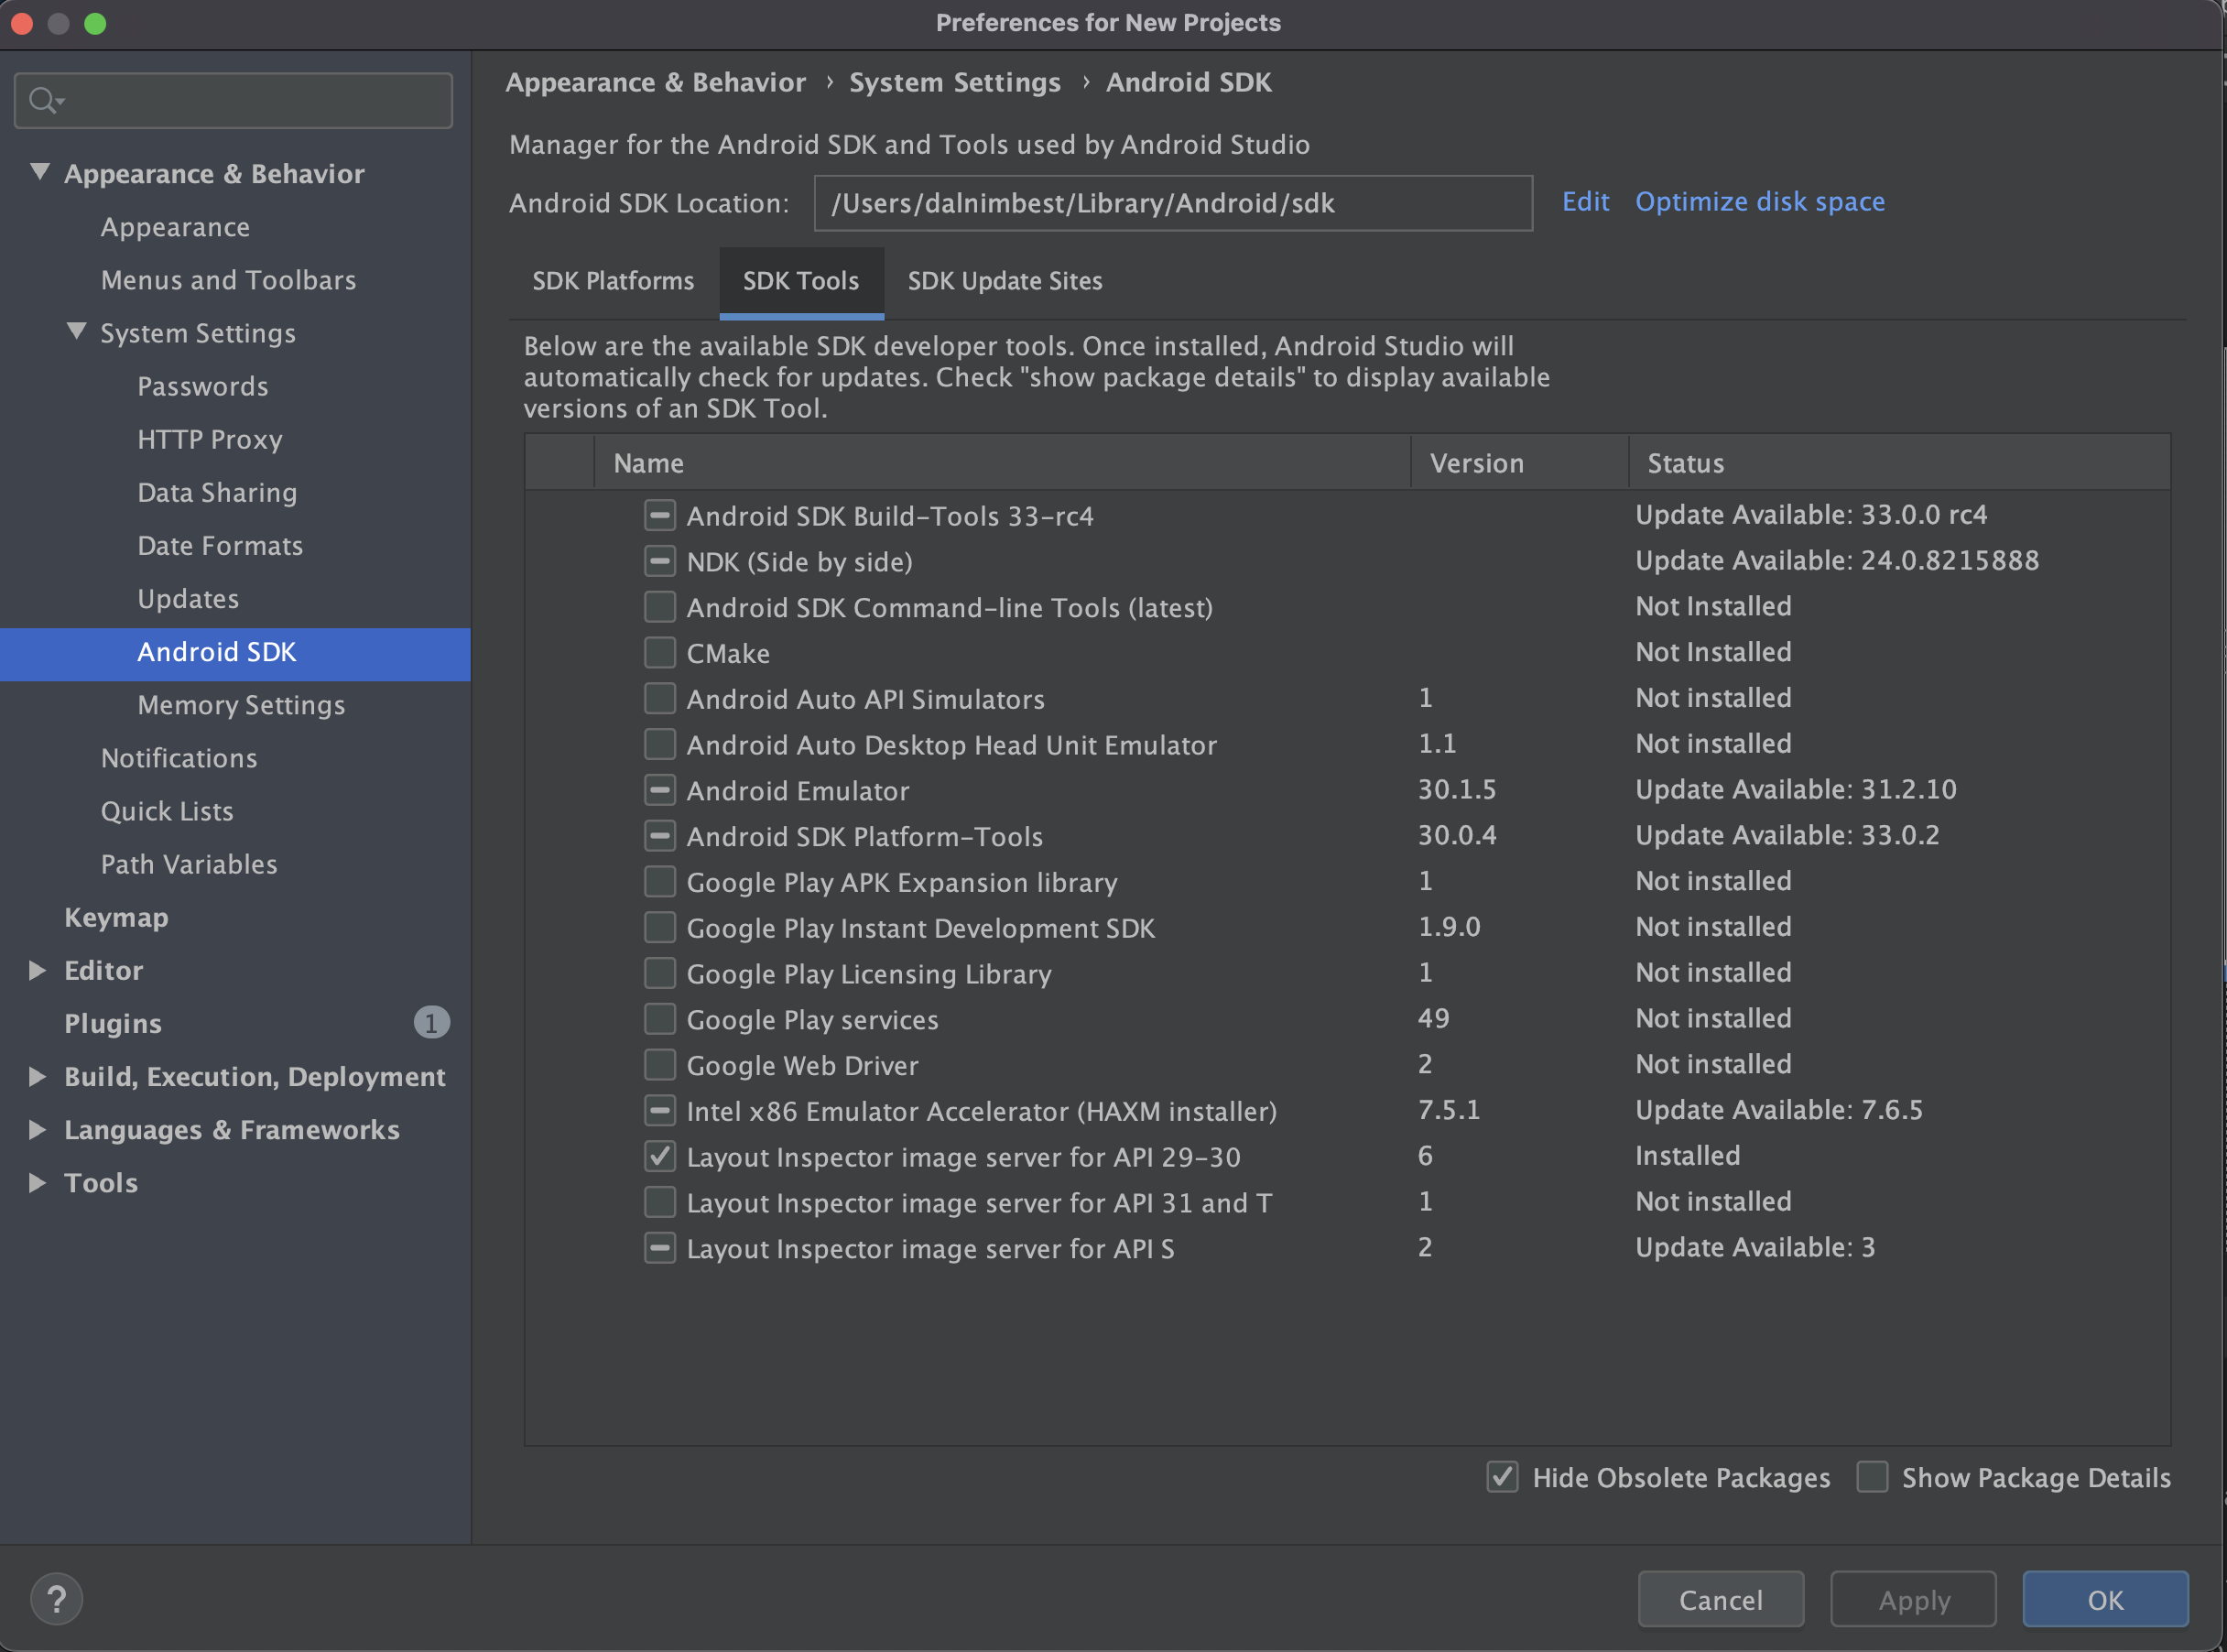Check Google Play Instant Development SDK
This screenshot has width=2227, height=1652.
(660, 927)
